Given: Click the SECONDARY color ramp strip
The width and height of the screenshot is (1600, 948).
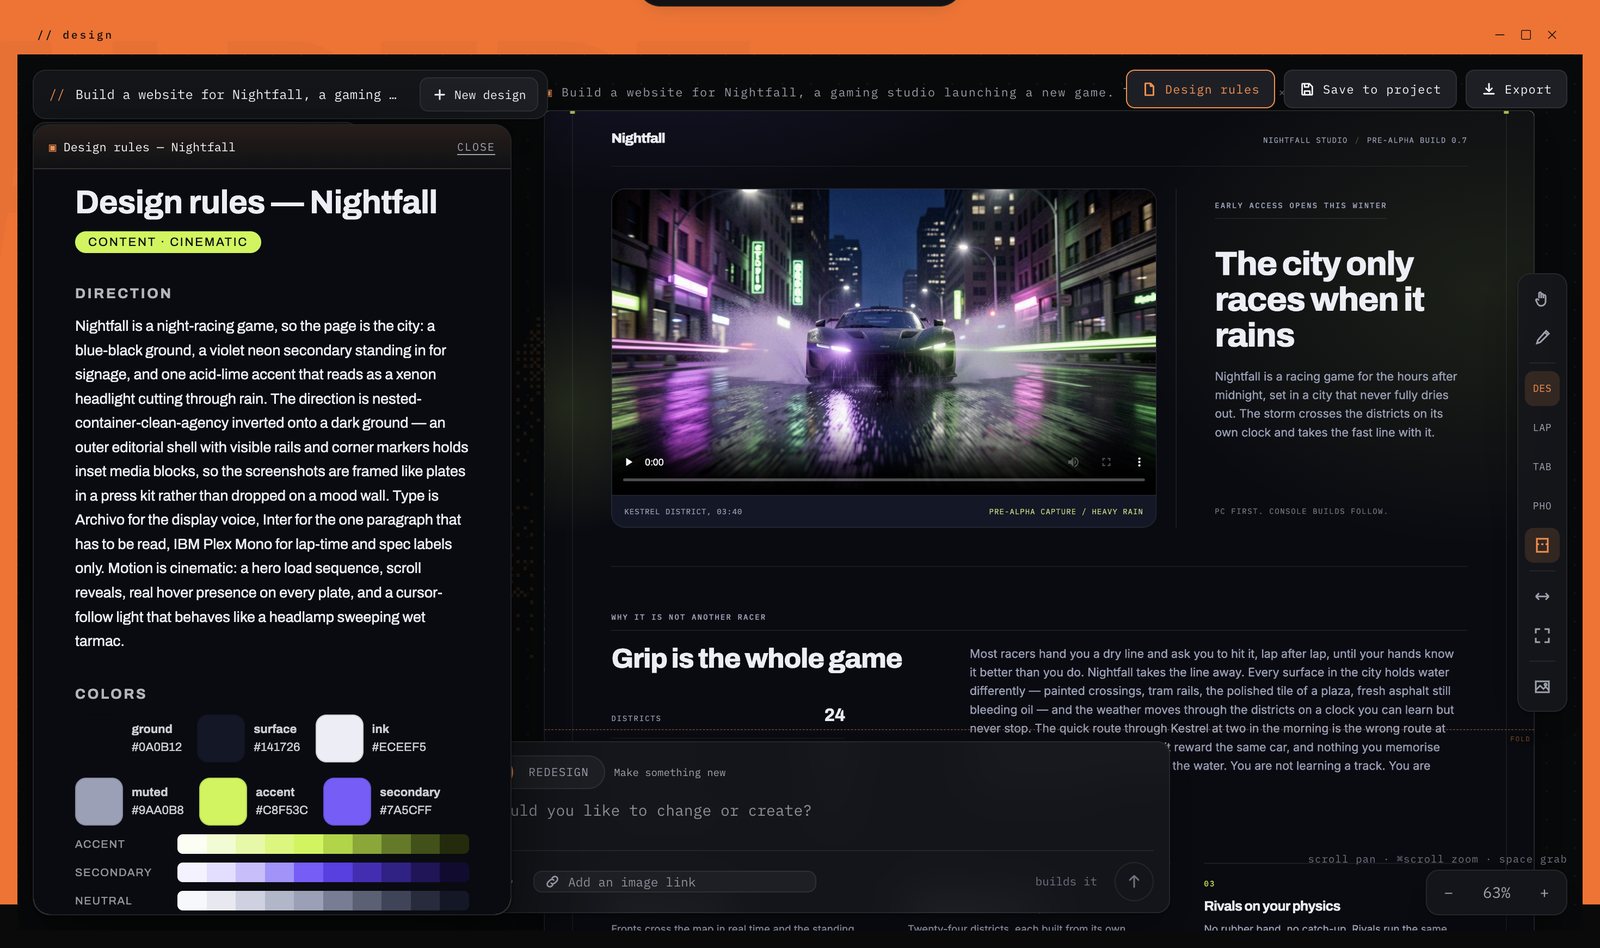Looking at the screenshot, I should tap(323, 872).
